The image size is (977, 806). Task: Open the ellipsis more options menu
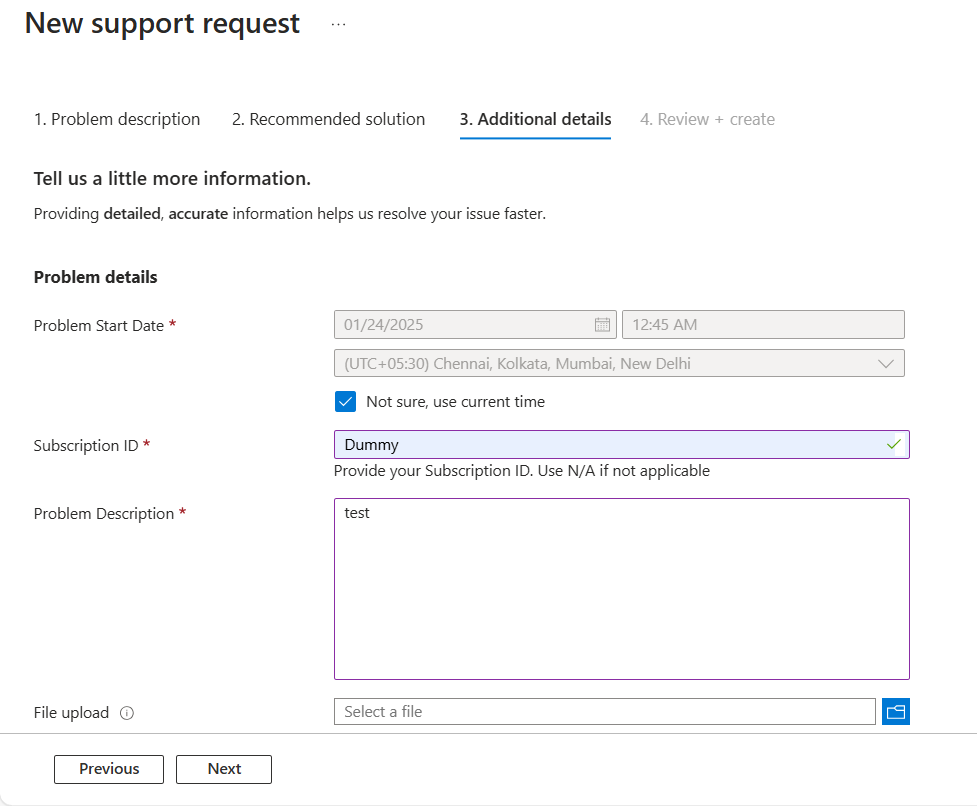(338, 25)
